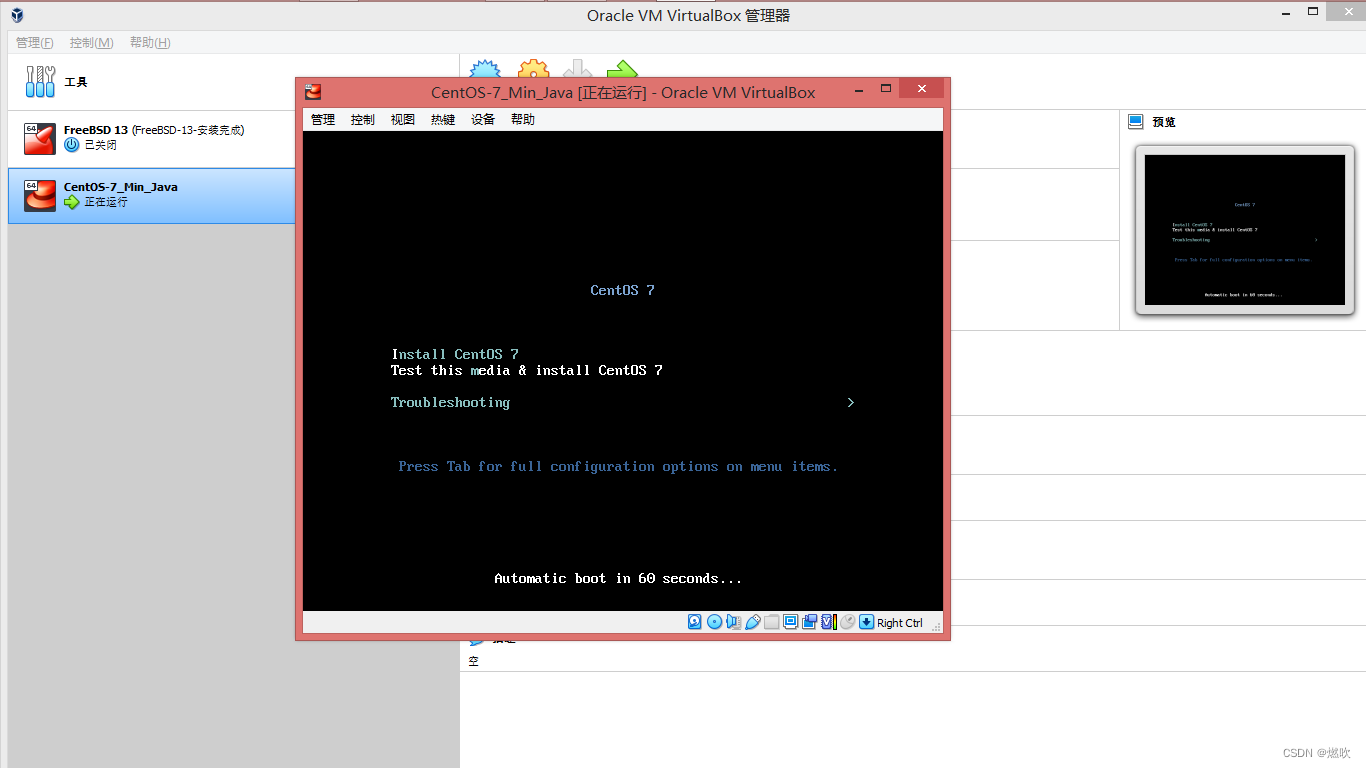This screenshot has width=1366, height=768.
Task: Click the VM window resize grip
Action: pos(936,628)
